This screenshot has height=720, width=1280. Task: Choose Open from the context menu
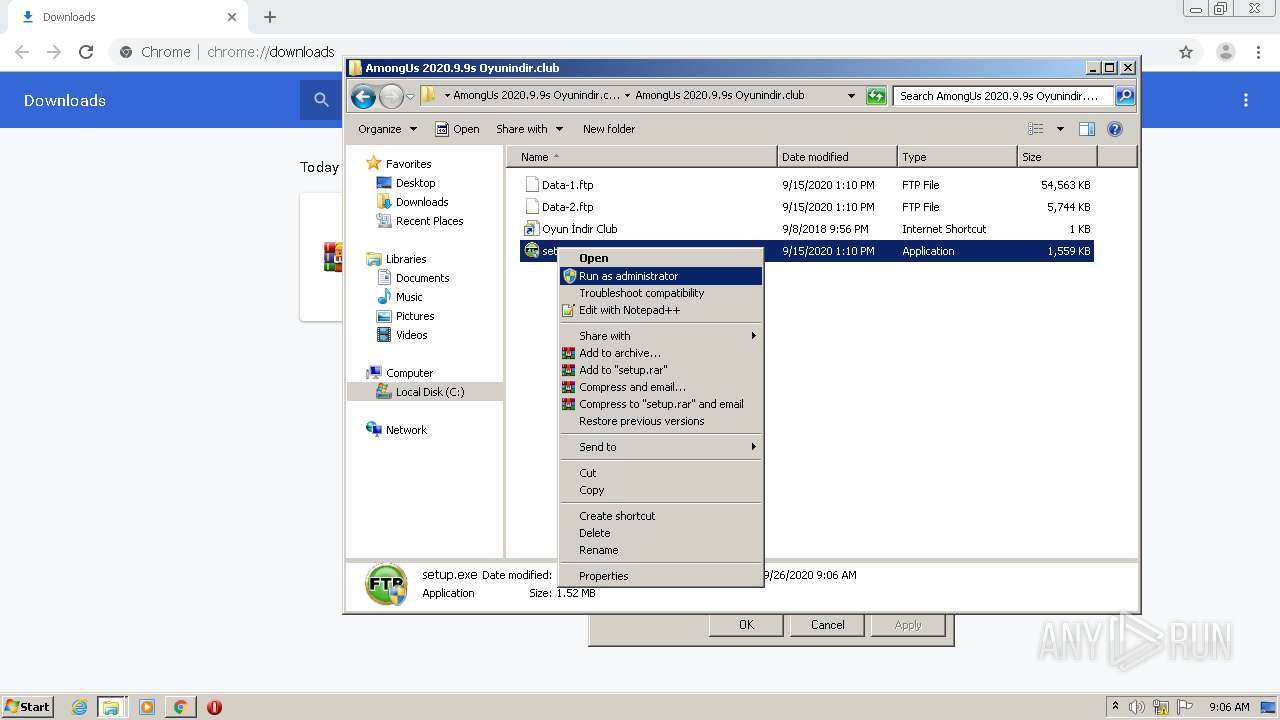click(x=661, y=258)
